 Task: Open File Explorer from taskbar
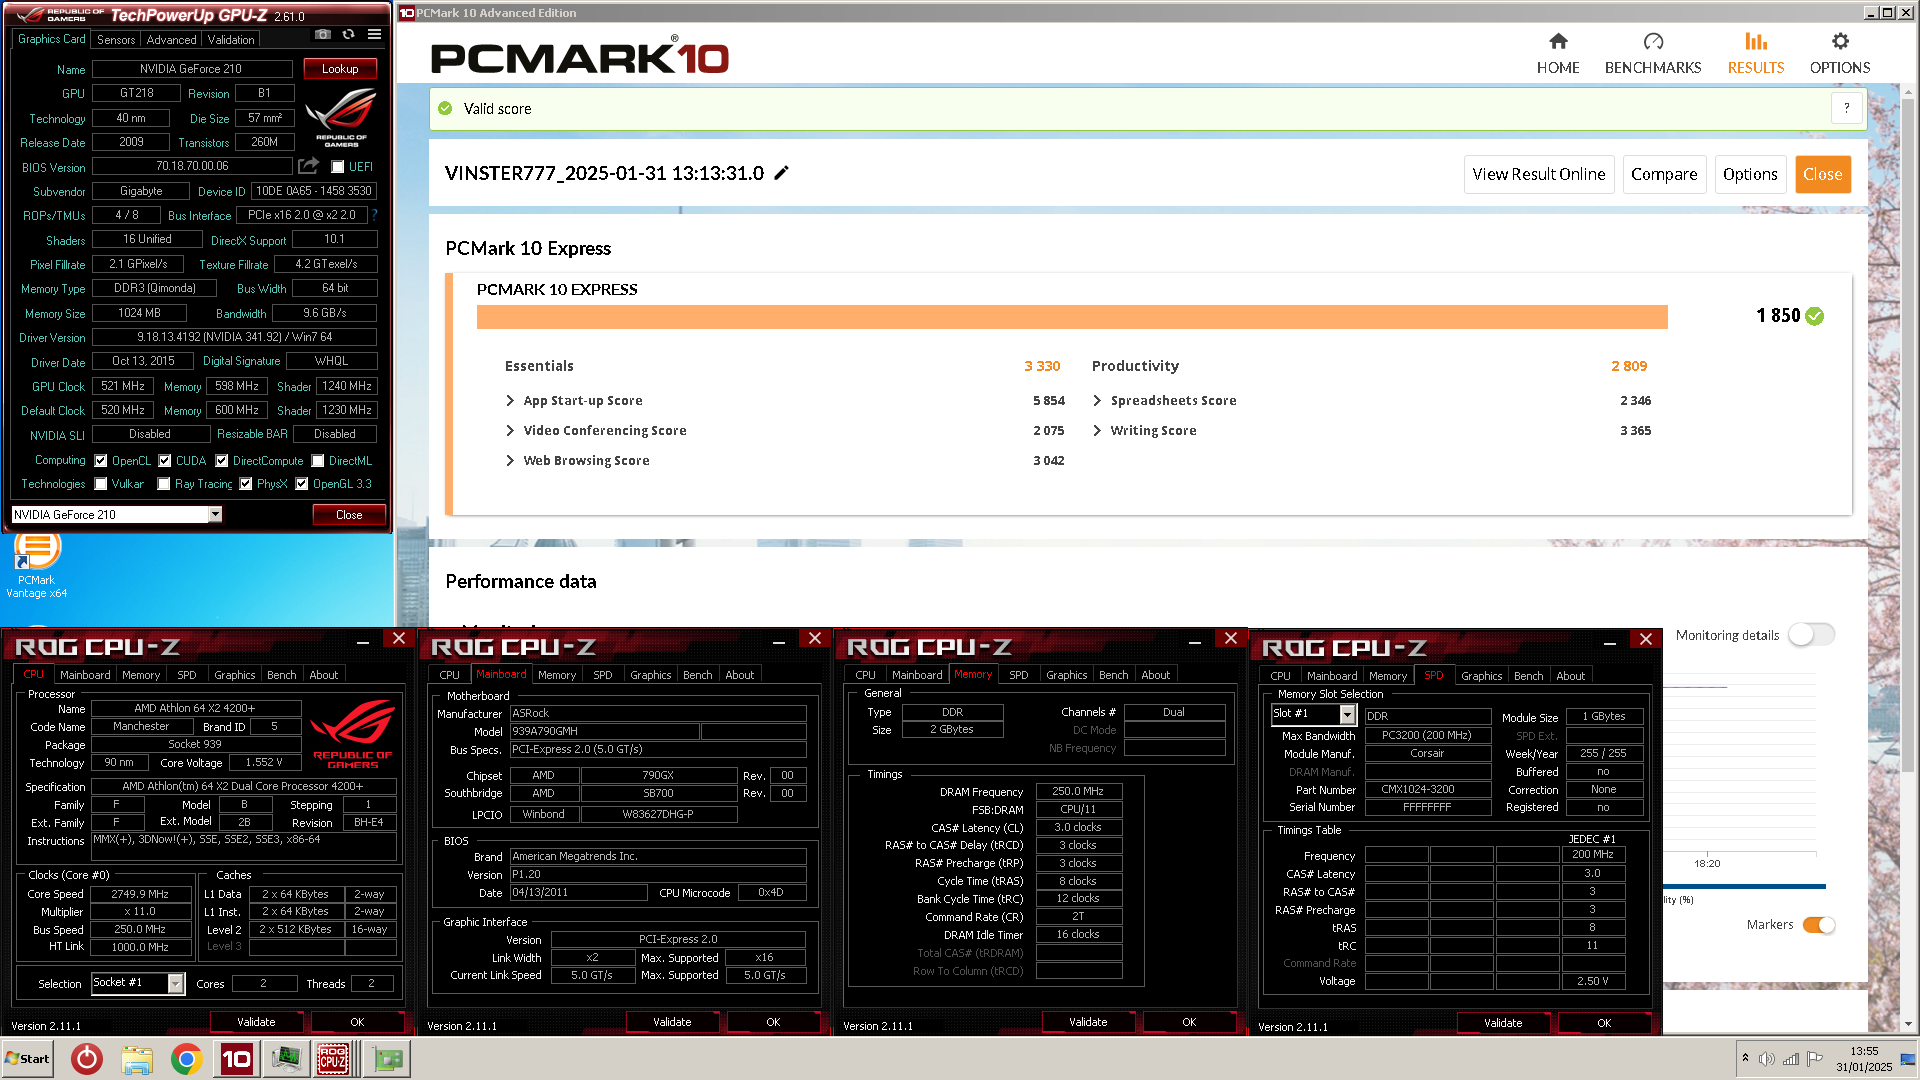[x=137, y=1059]
